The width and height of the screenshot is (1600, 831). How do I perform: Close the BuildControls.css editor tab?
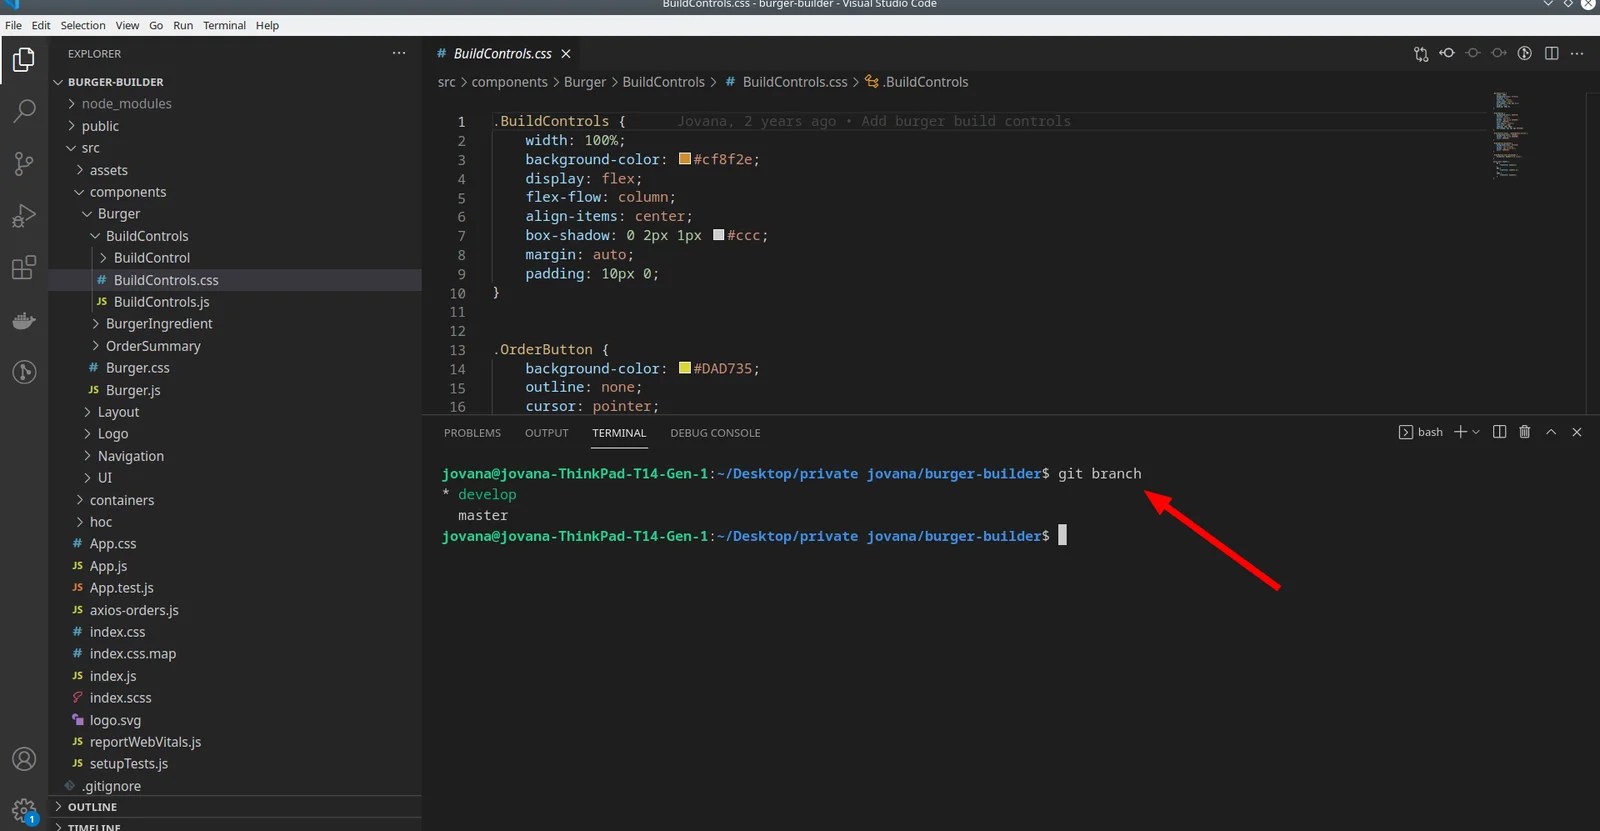[x=566, y=54]
